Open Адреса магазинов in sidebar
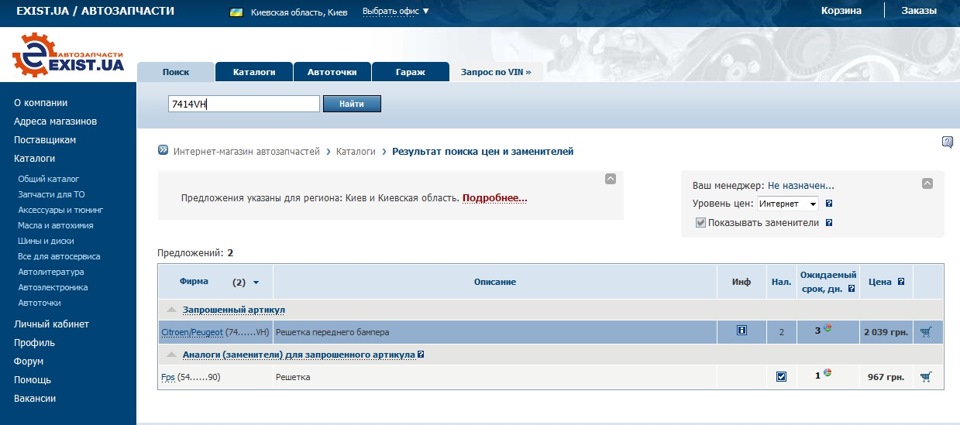The image size is (960, 425). click(55, 121)
